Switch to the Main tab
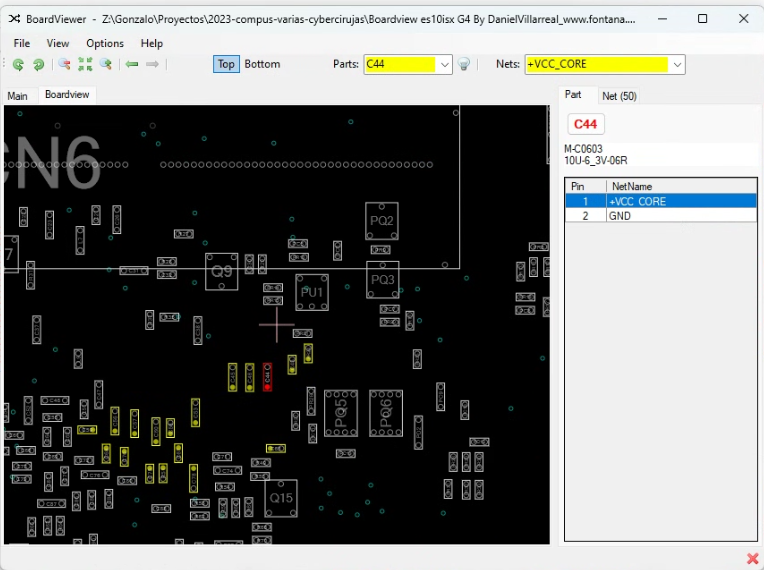764x570 pixels. [x=18, y=96]
